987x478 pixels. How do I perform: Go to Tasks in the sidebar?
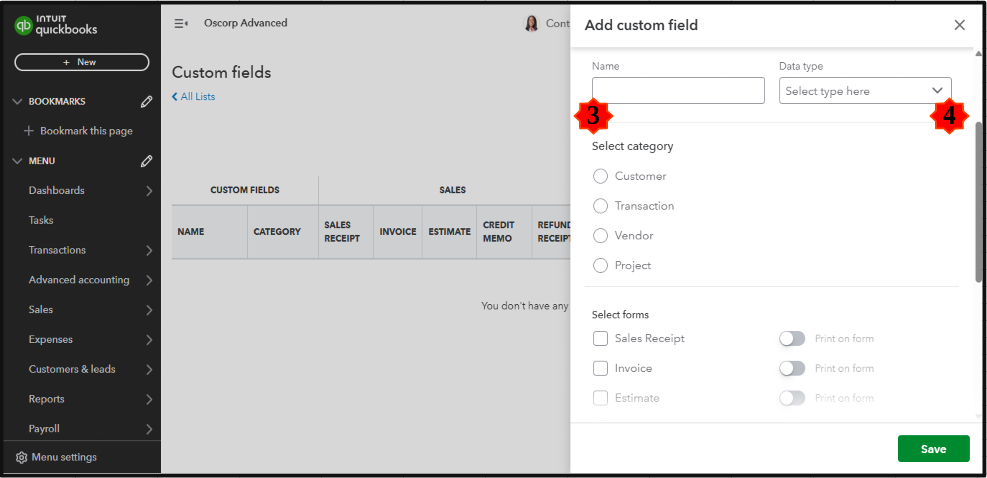pyautogui.click(x=41, y=220)
